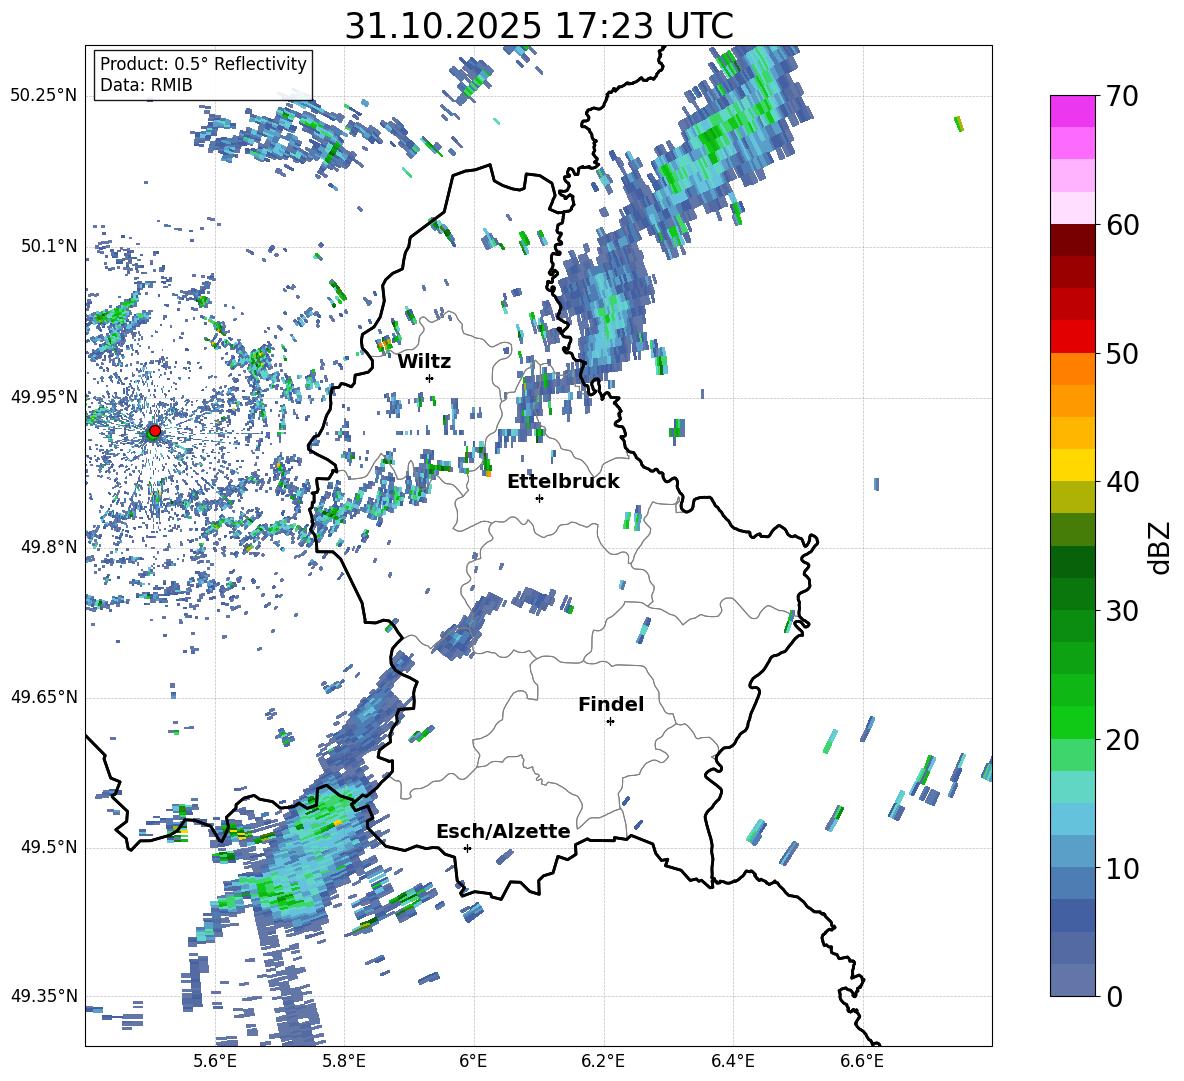The image size is (1184, 1081).
Task: Click the 6.4°E longitude tick label
Action: pos(732,1061)
